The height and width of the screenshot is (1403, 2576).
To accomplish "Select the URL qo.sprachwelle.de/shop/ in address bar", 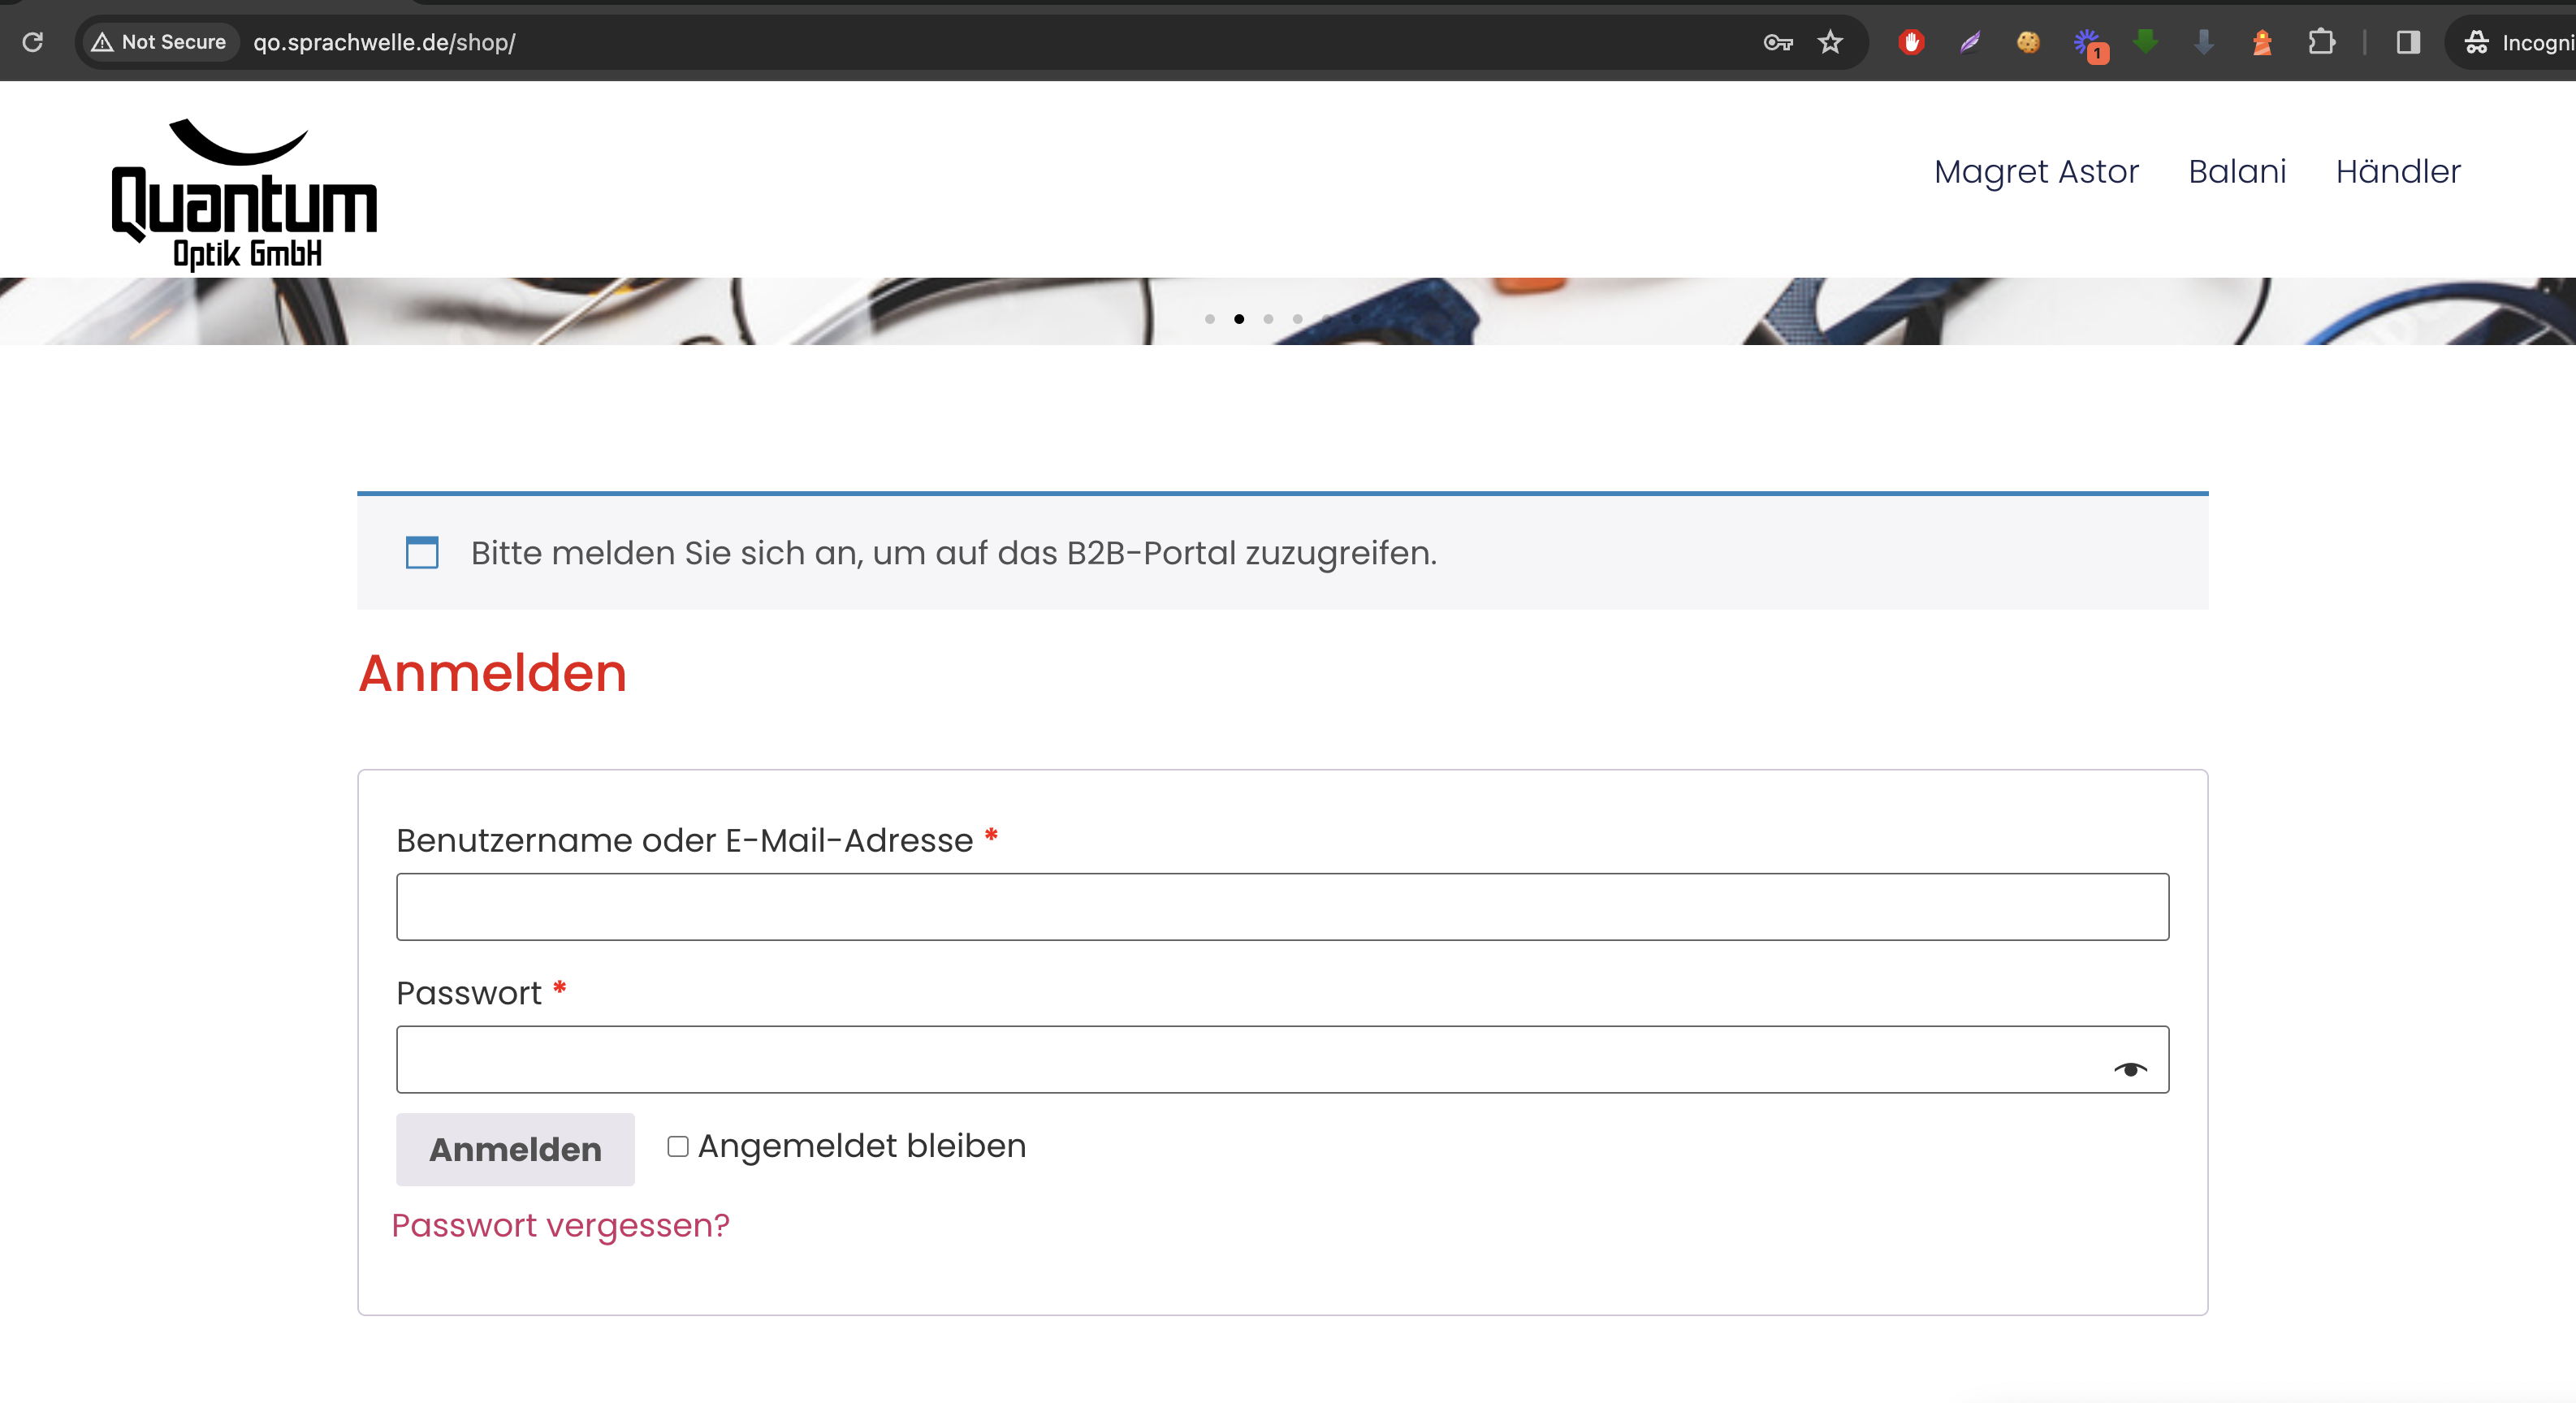I will tap(384, 42).
